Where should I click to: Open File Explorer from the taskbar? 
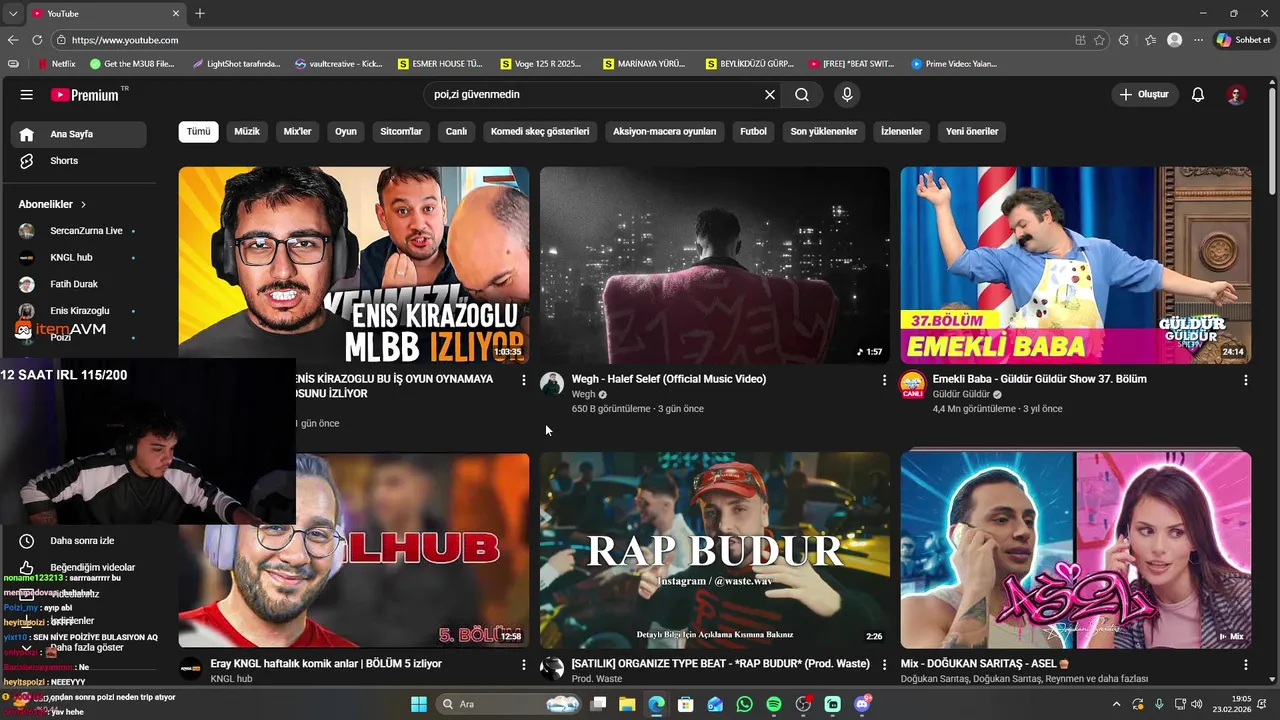click(x=627, y=704)
